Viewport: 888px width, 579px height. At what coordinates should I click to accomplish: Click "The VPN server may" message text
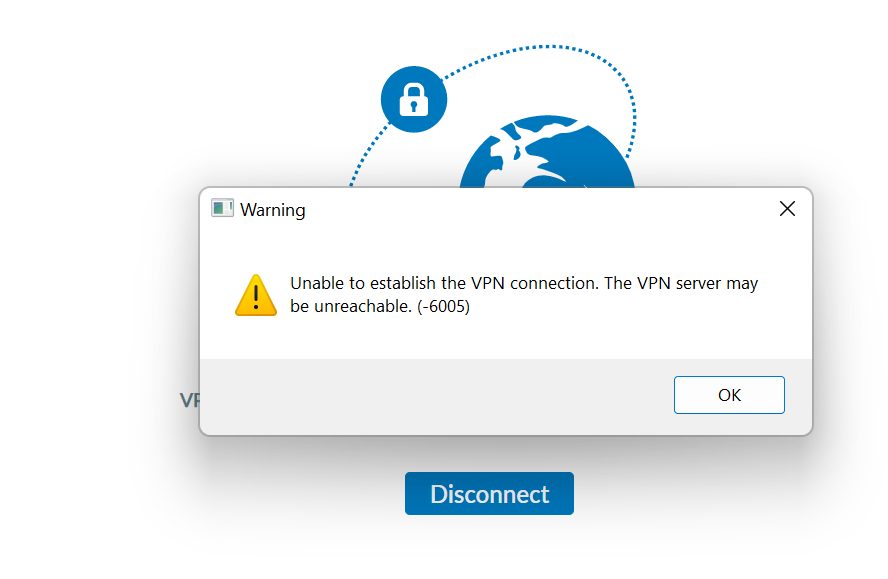(682, 283)
